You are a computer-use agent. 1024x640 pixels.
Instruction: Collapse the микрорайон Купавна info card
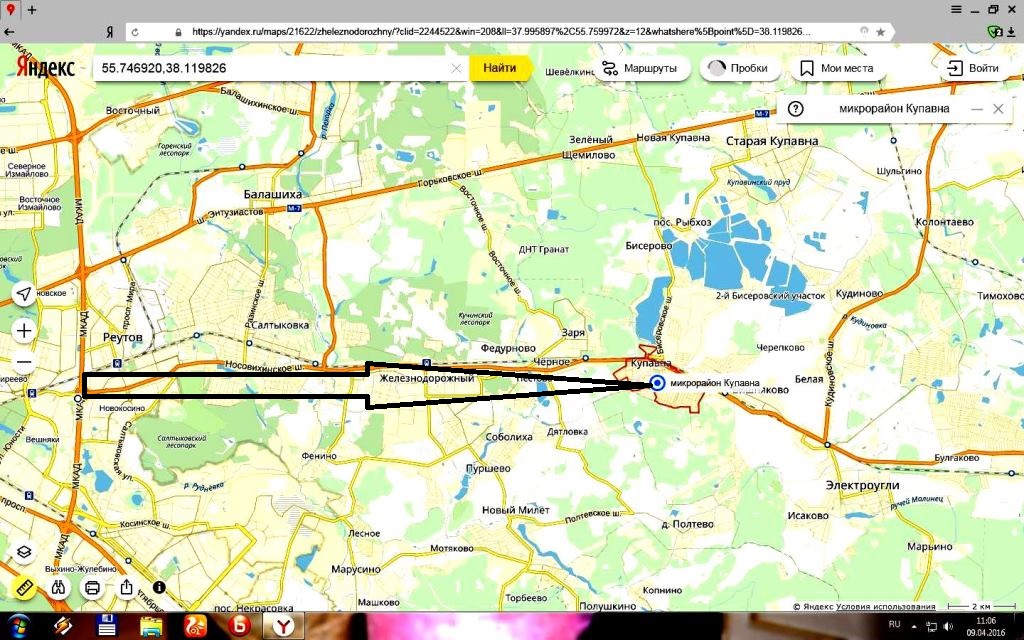tap(976, 109)
